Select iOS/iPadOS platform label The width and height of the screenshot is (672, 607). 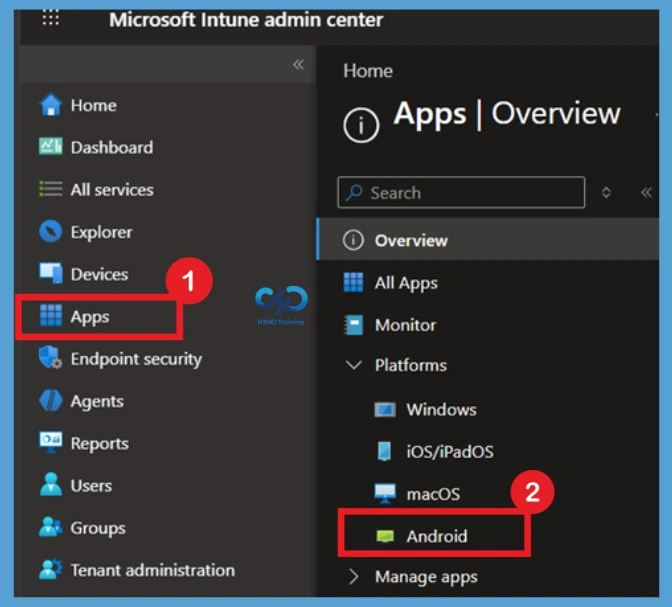(450, 452)
